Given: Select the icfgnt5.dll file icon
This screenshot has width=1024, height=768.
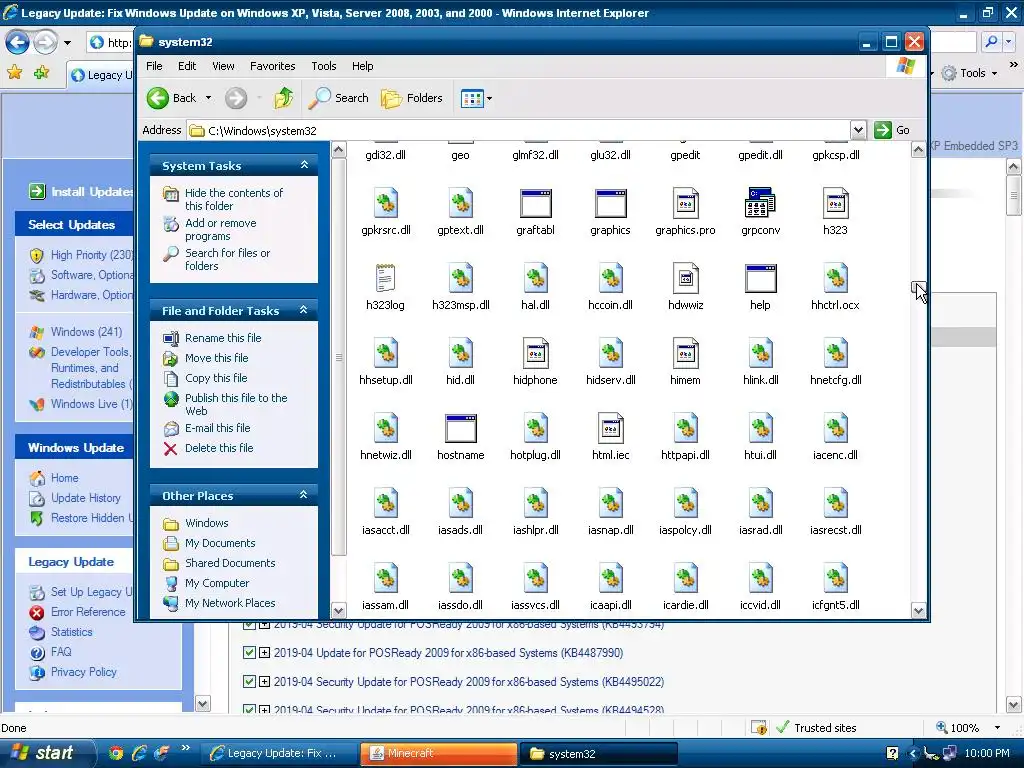Looking at the screenshot, I should point(835,579).
